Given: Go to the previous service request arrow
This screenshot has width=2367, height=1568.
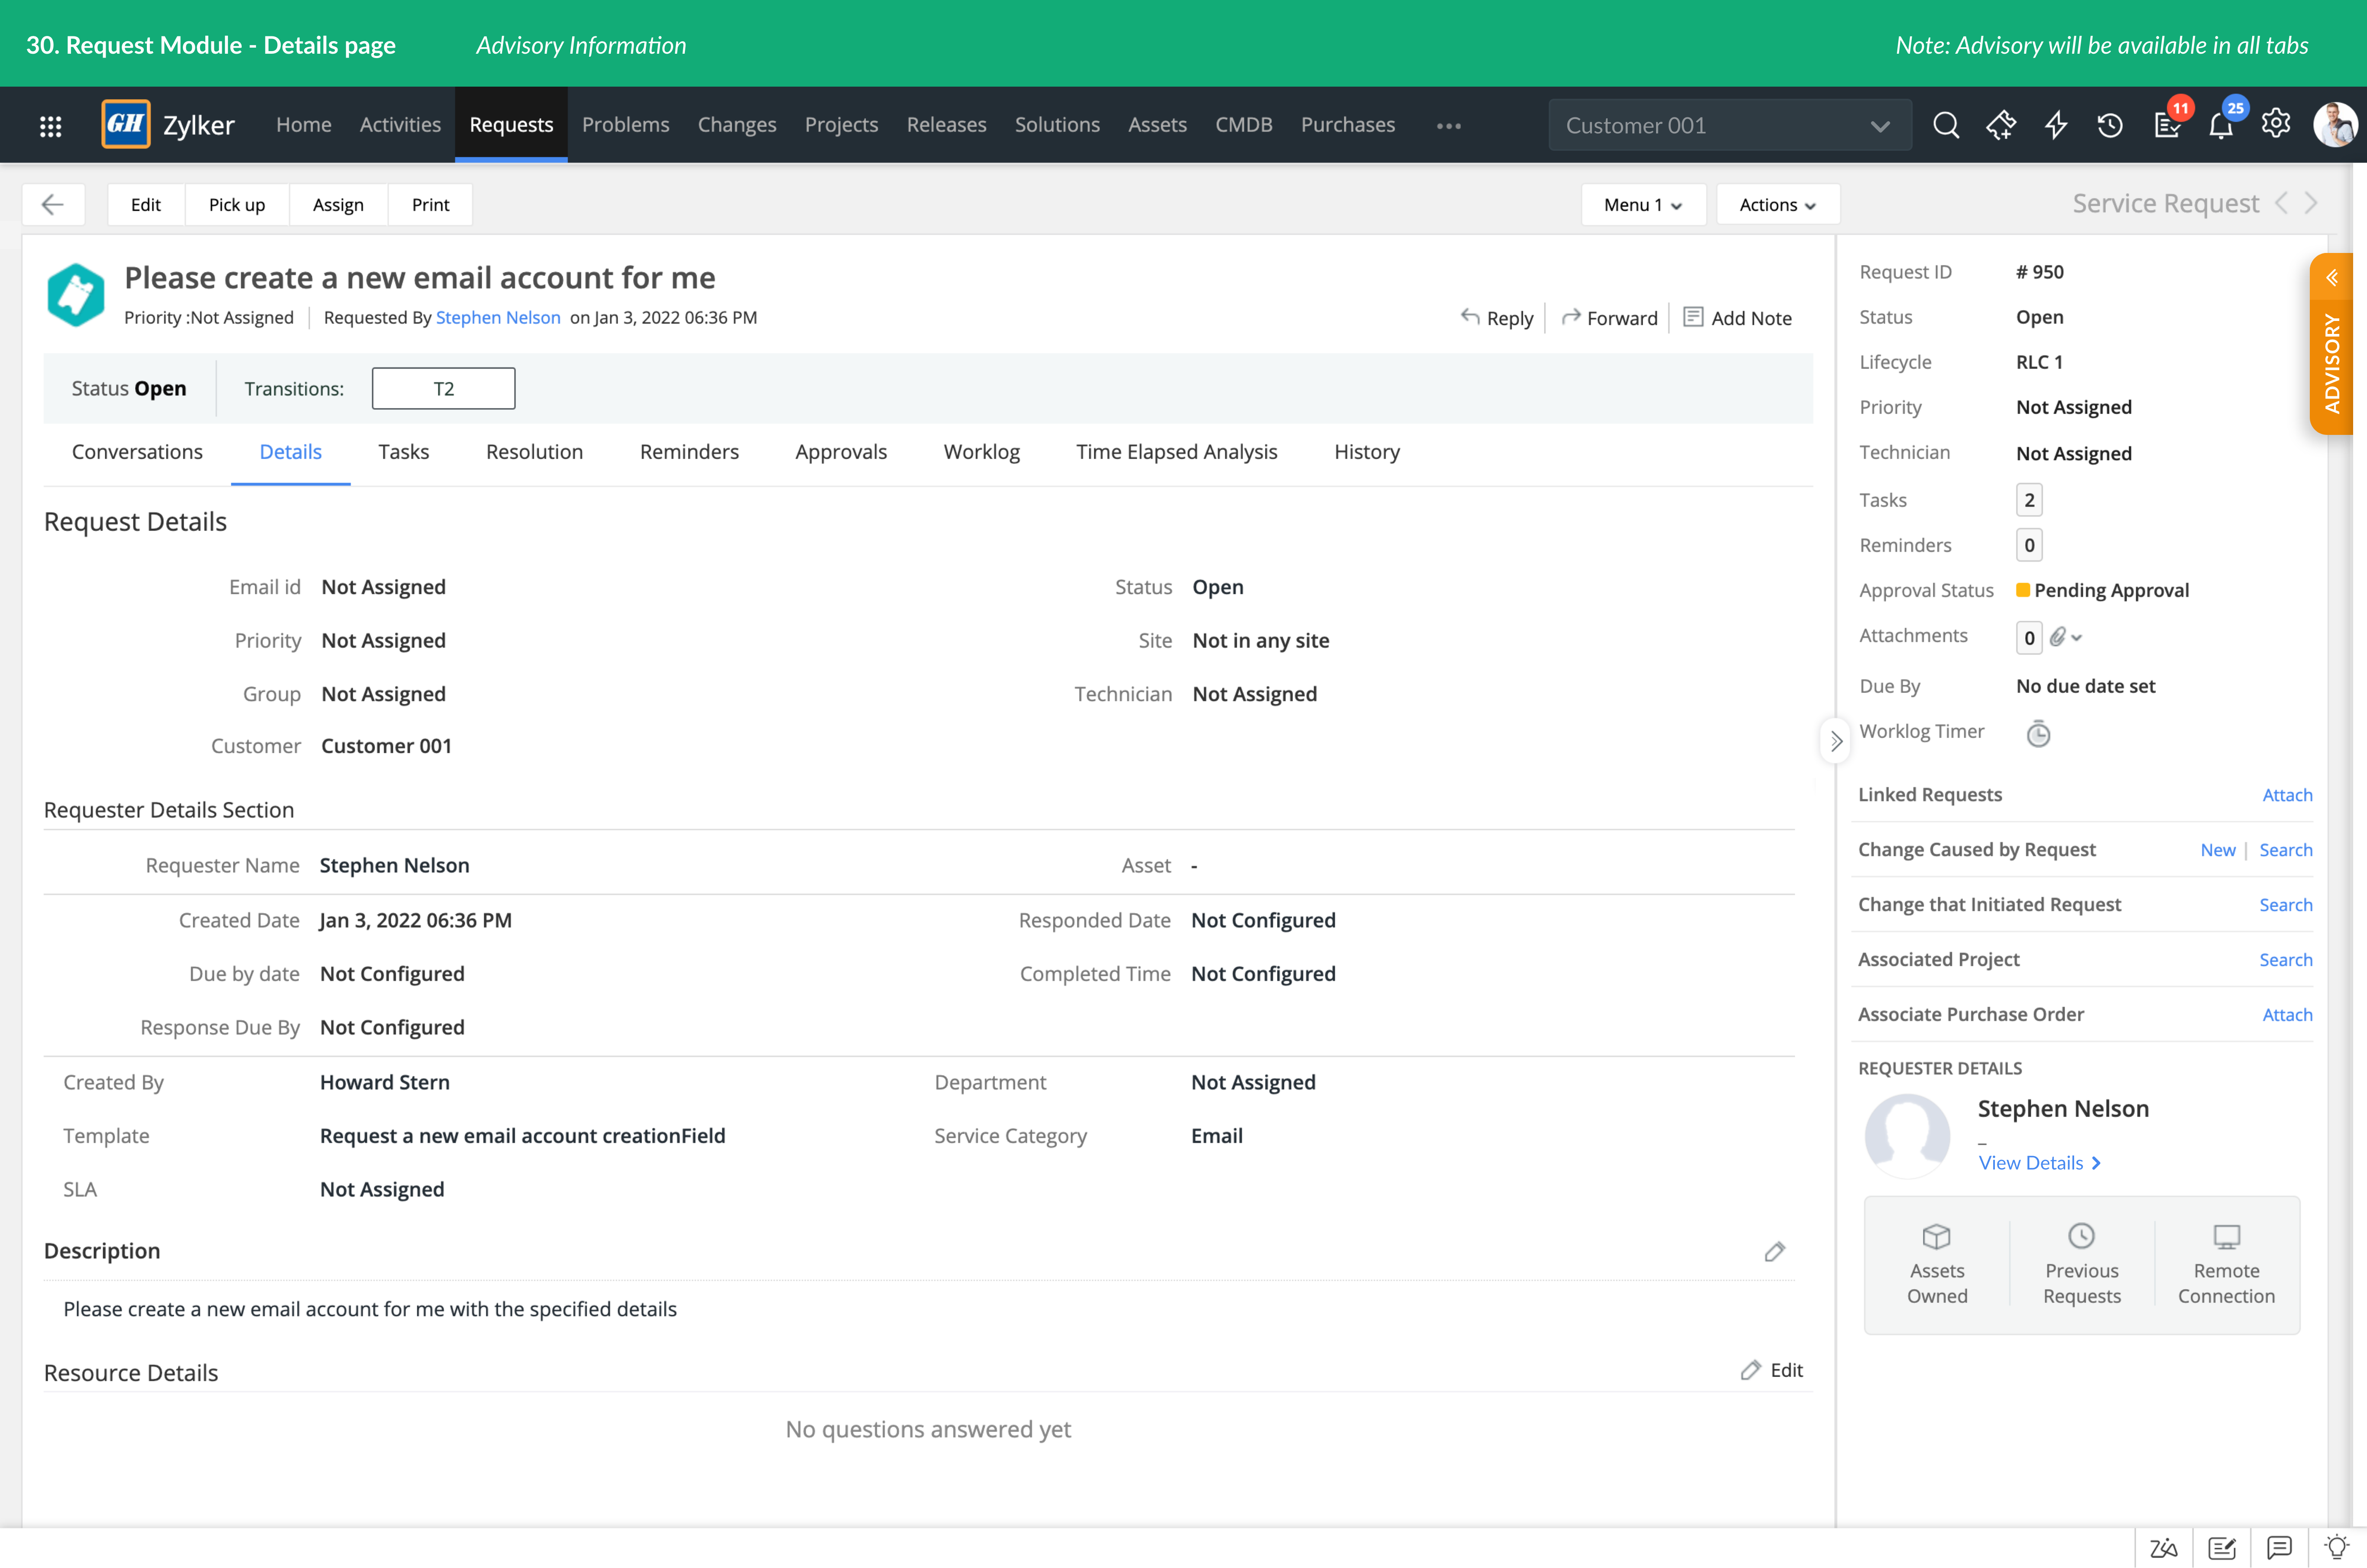Looking at the screenshot, I should (x=2281, y=203).
